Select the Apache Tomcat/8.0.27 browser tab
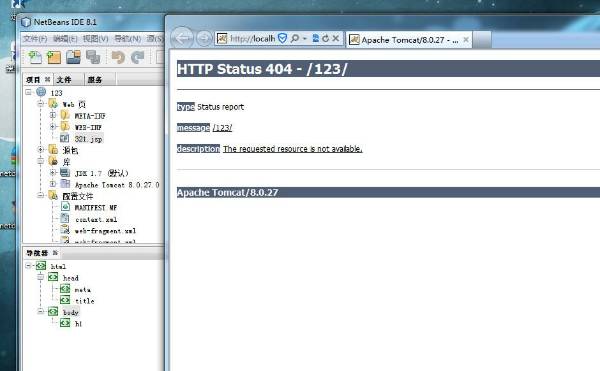The height and width of the screenshot is (371, 600). (x=409, y=40)
